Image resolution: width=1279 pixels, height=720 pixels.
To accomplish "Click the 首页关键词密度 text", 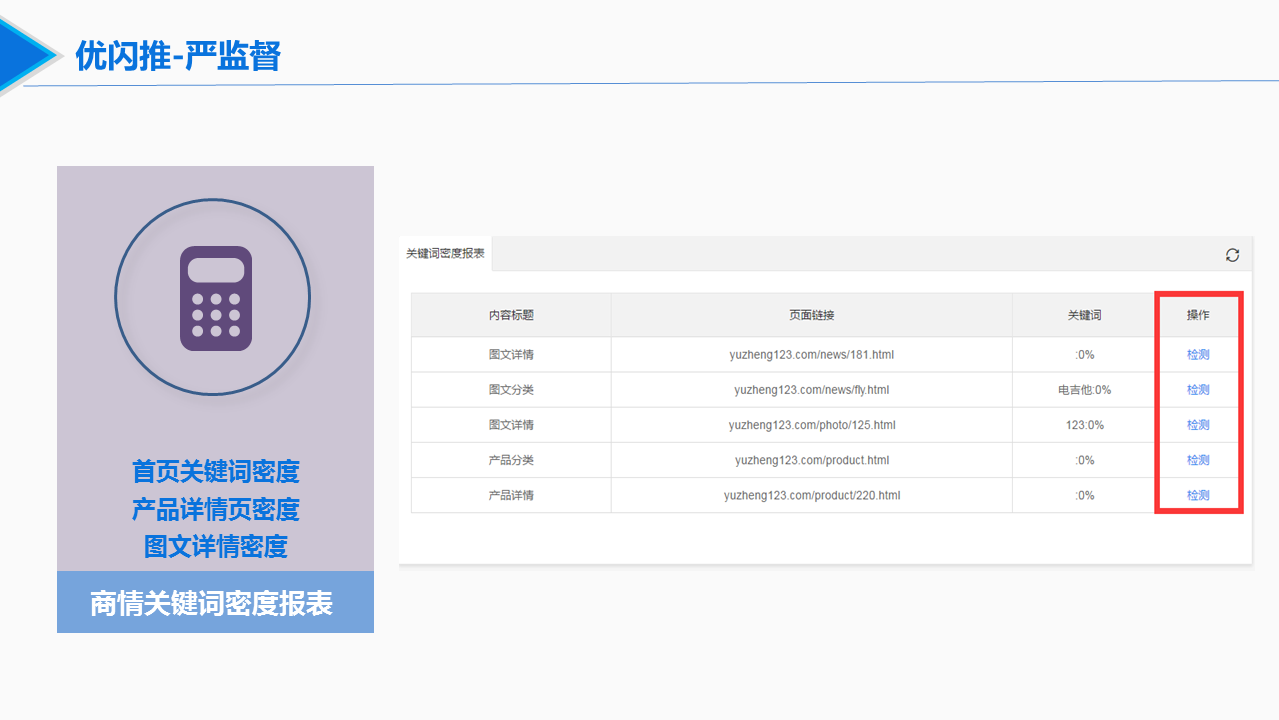I will tap(216, 471).
